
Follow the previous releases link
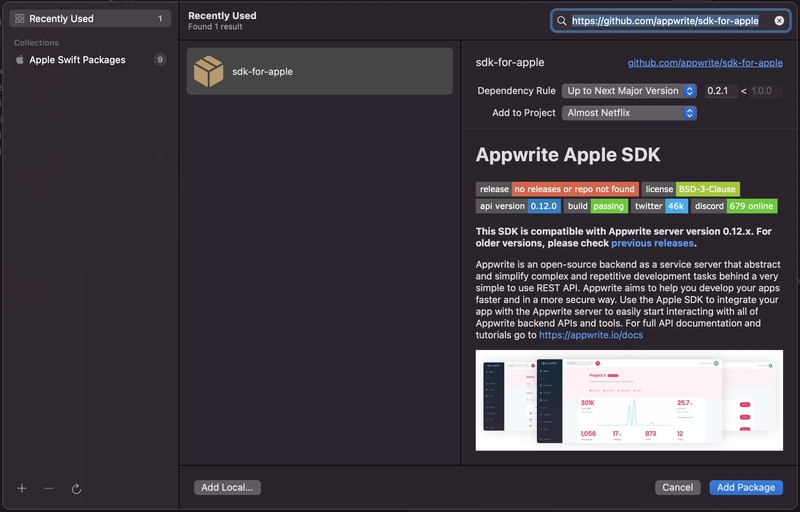[652, 243]
